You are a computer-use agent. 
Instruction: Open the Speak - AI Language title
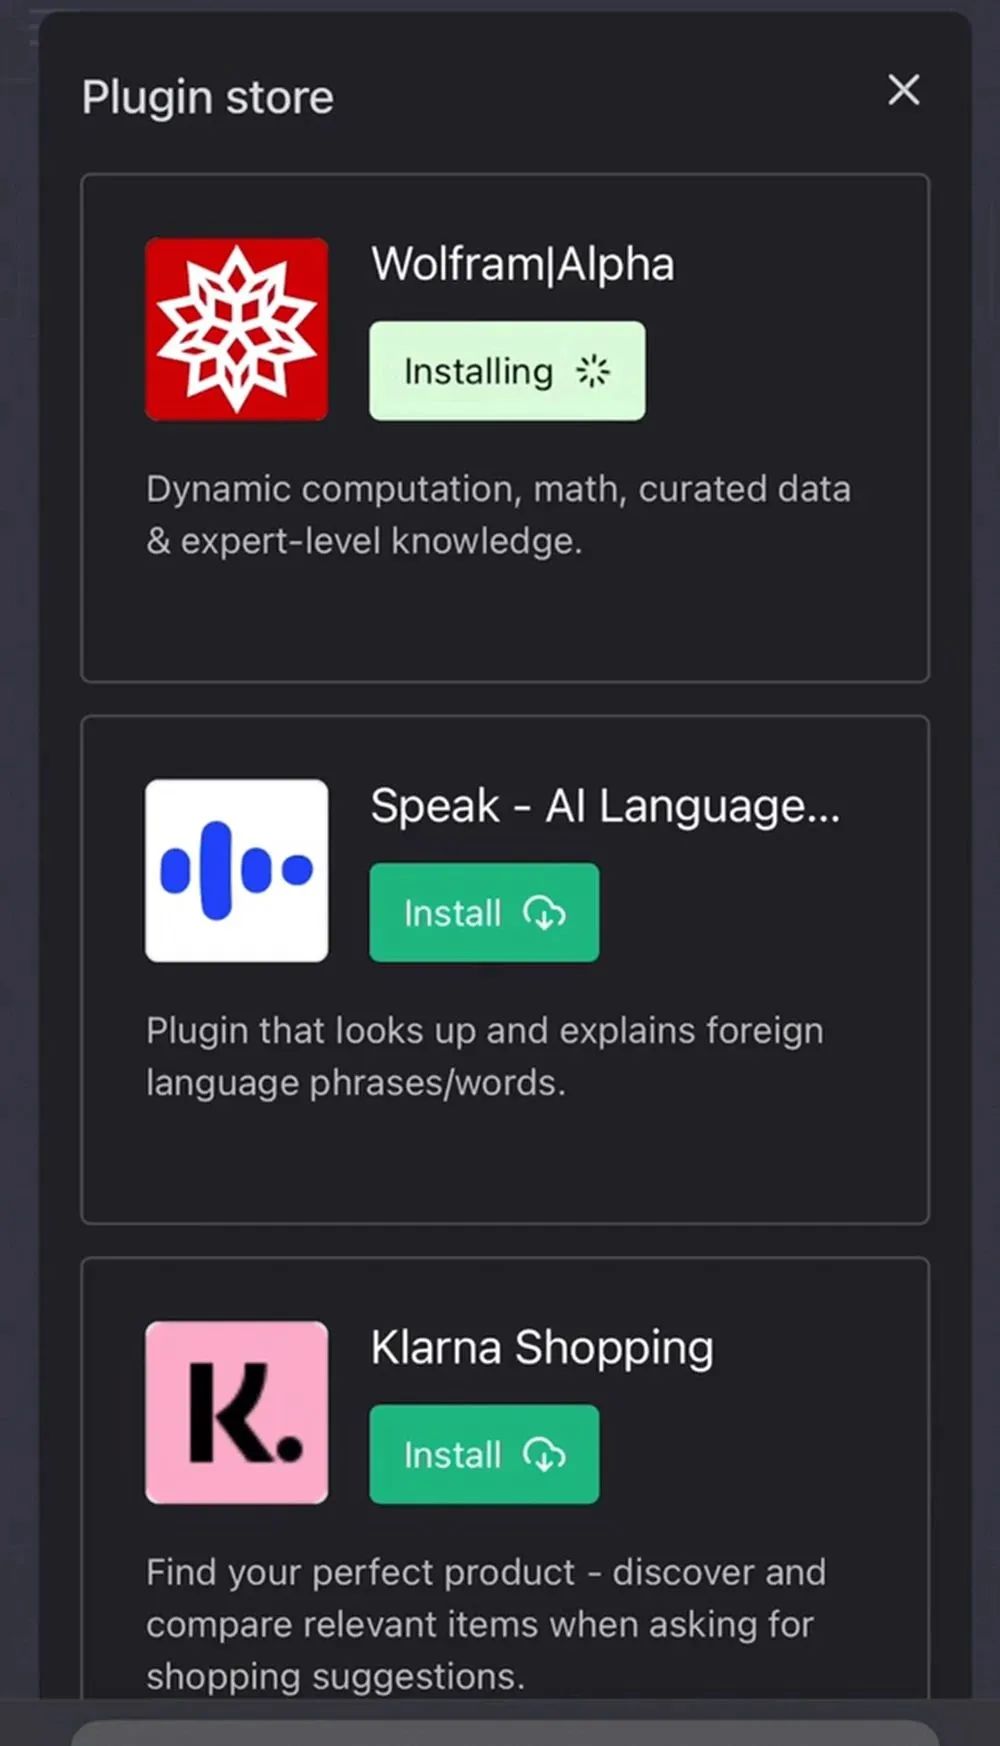pyautogui.click(x=605, y=807)
